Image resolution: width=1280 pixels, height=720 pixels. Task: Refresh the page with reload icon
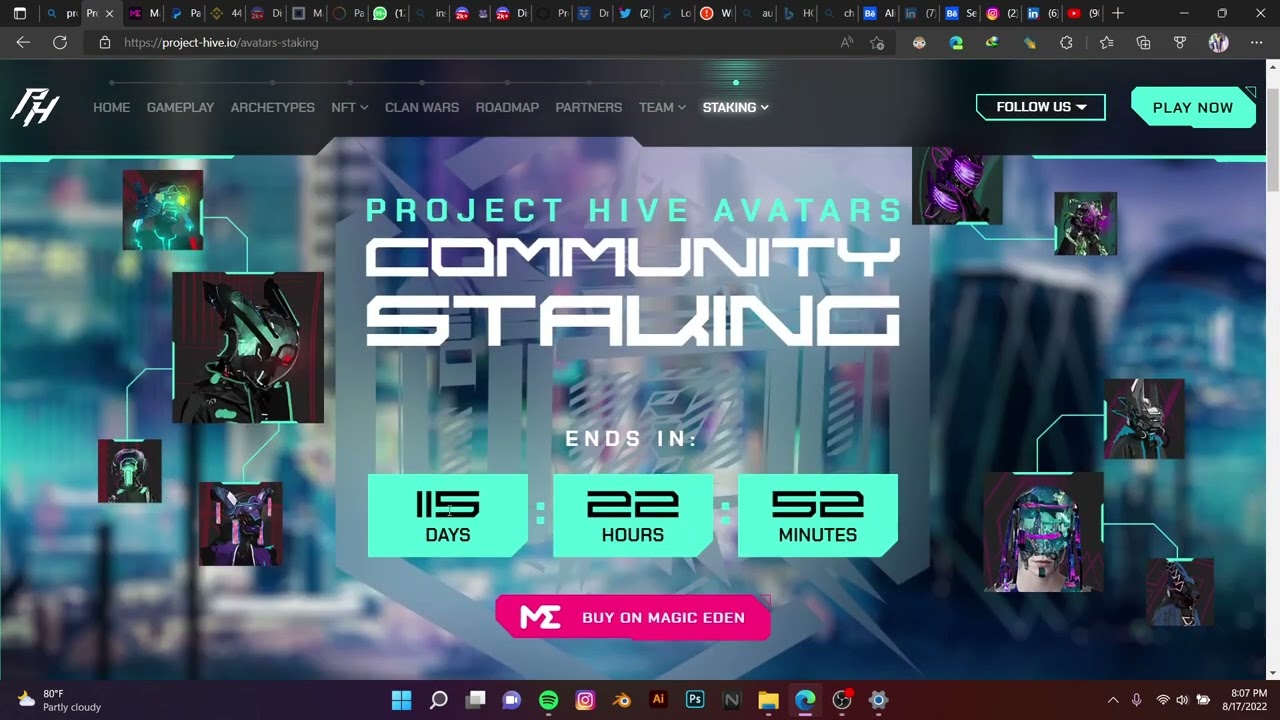pyautogui.click(x=60, y=43)
